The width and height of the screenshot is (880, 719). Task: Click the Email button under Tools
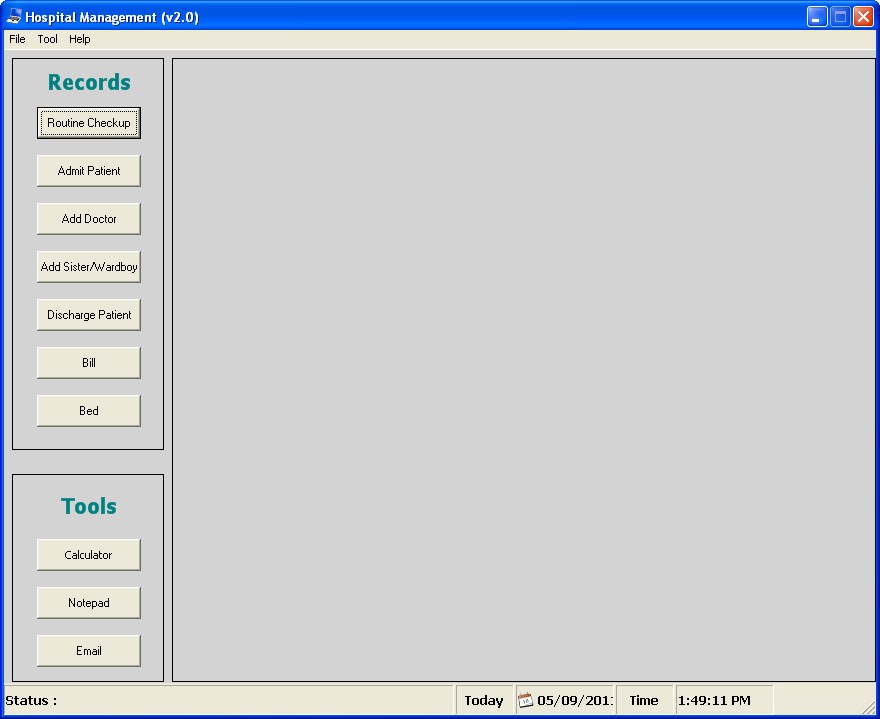coord(88,650)
